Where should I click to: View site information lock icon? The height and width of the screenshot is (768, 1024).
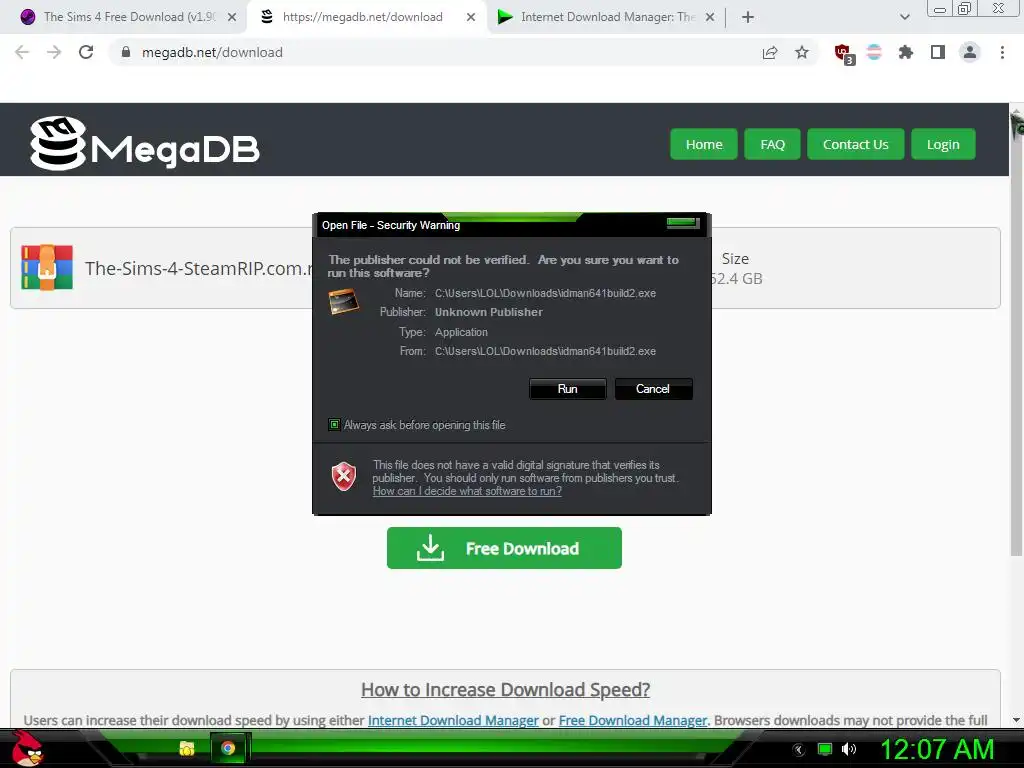point(126,52)
